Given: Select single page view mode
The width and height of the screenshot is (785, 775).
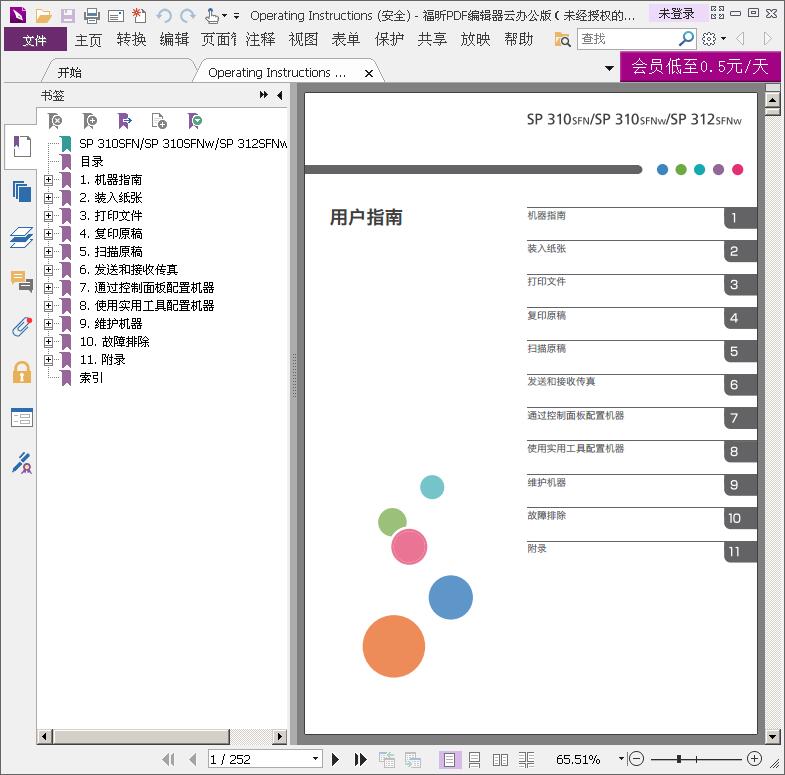Looking at the screenshot, I should (449, 759).
